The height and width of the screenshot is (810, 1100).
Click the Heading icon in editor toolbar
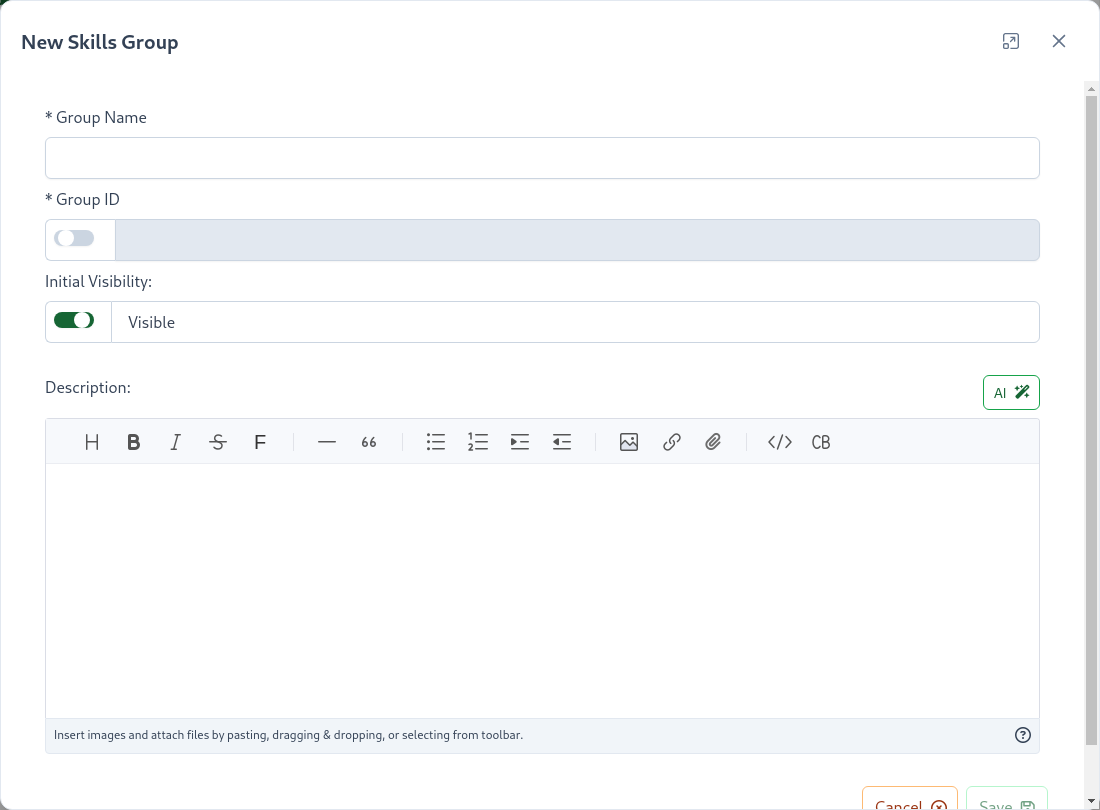[92, 442]
